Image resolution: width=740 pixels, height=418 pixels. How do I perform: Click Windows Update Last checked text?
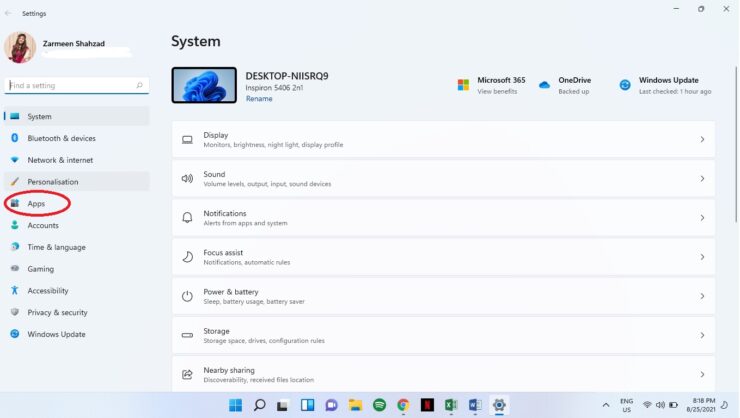[x=675, y=92]
